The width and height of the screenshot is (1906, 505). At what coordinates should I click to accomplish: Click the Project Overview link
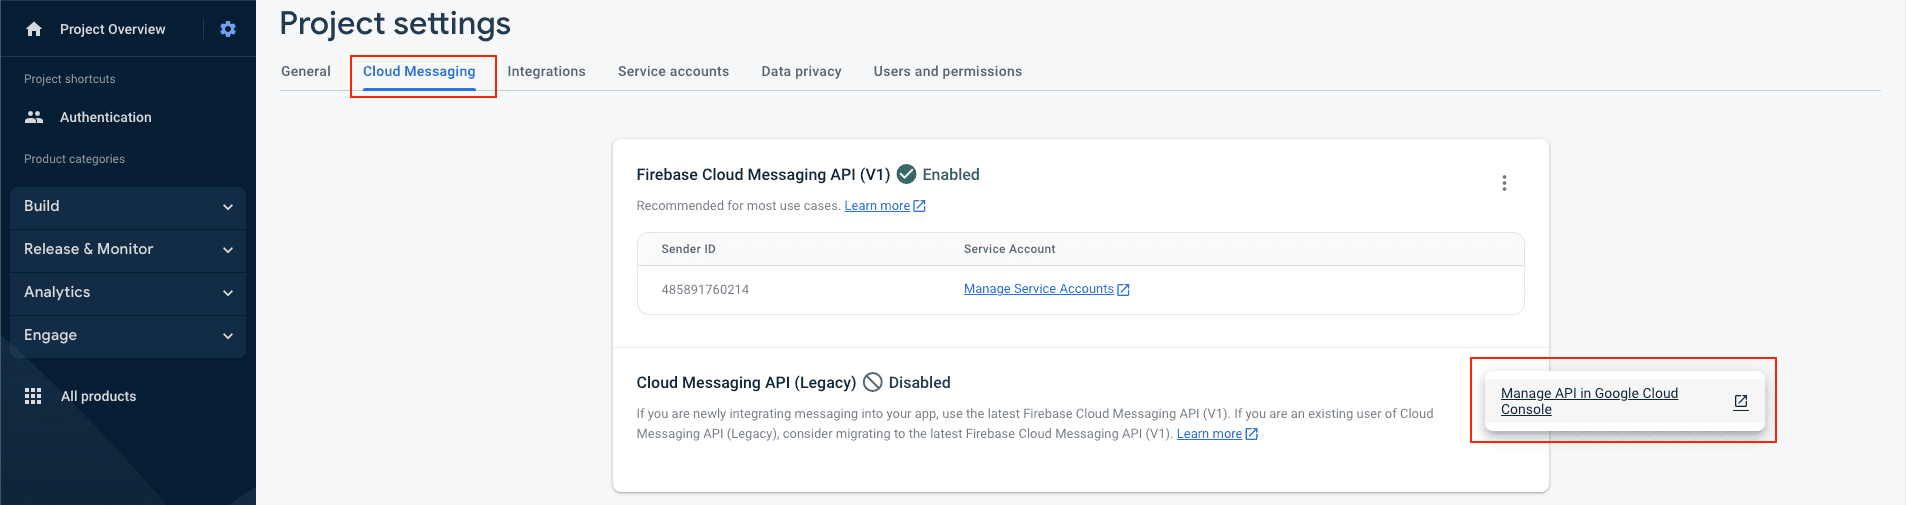[x=113, y=29]
